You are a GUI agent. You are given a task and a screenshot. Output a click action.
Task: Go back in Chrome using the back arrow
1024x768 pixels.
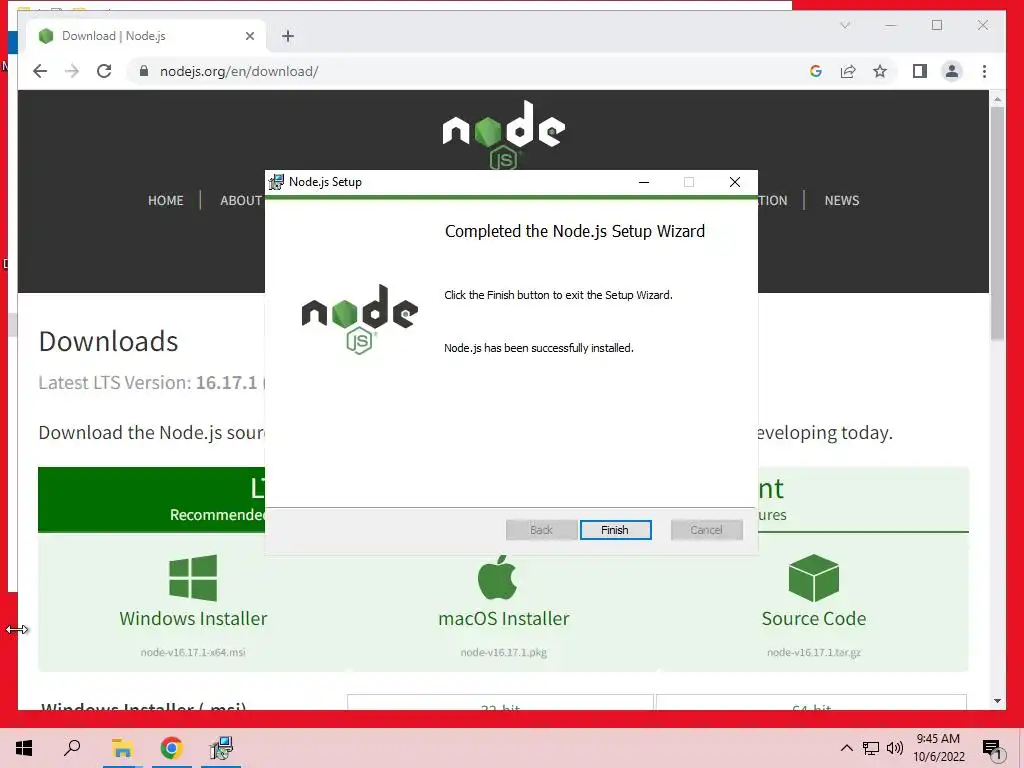click(40, 71)
